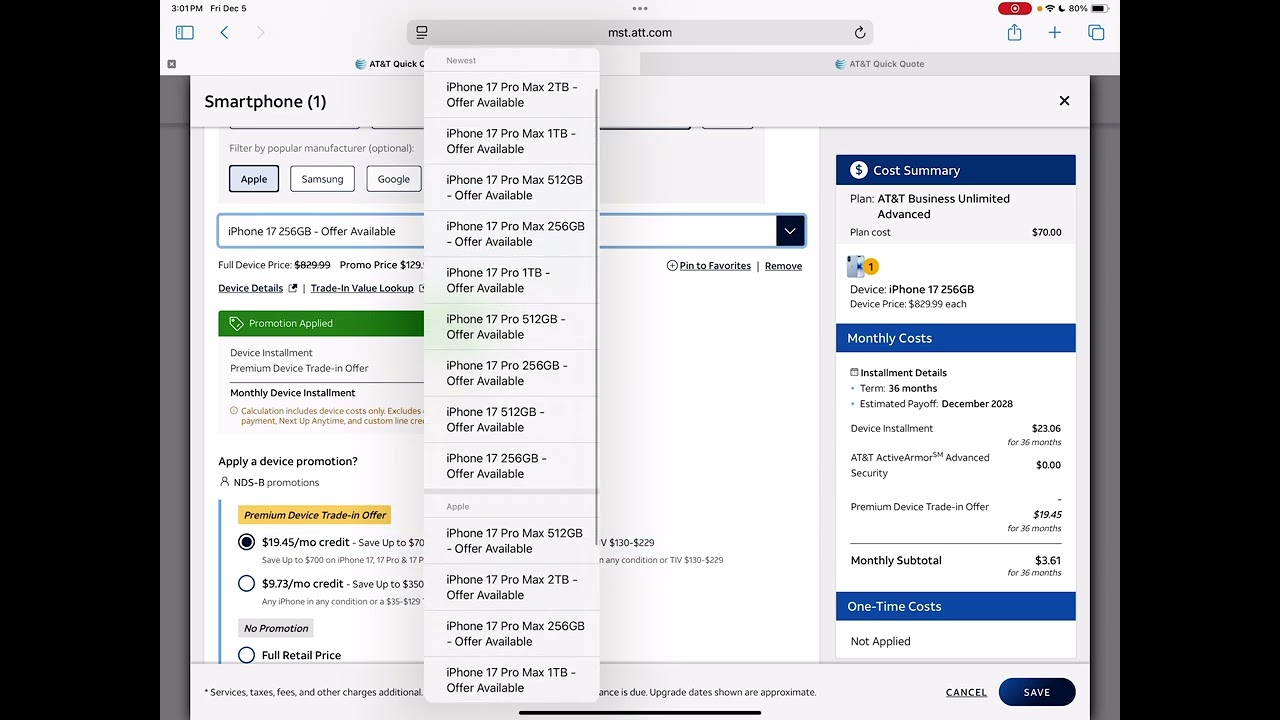The image size is (1280, 720).
Task: Pick iPhone 17 Pro Max 1TB under Newest
Action: tap(511, 141)
